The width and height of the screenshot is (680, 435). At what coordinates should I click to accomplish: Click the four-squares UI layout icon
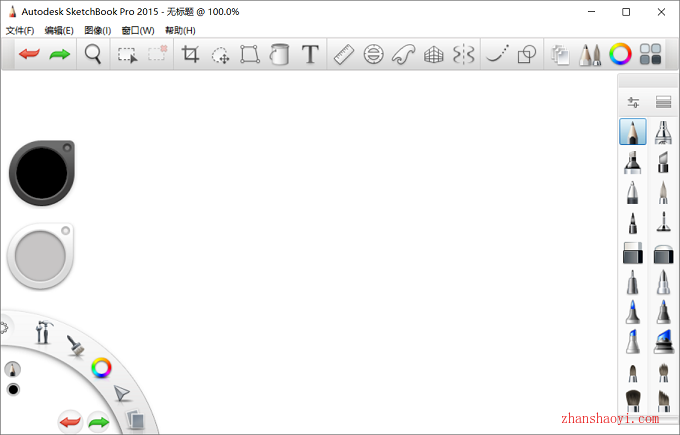650,54
